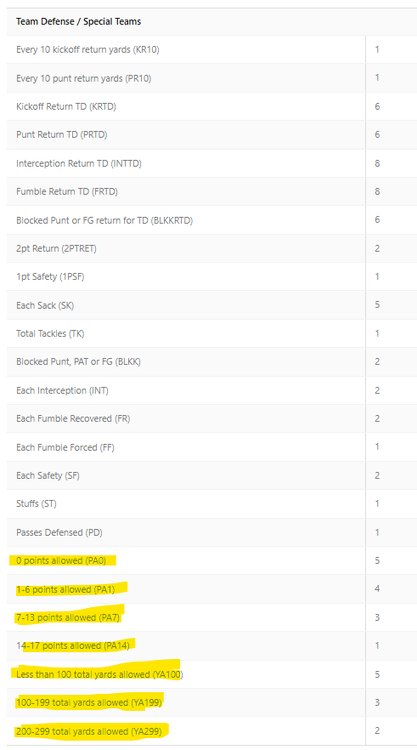The image size is (417, 750).
Task: Click highlighted 0 points allowed (PA0) row
Action: (212, 561)
